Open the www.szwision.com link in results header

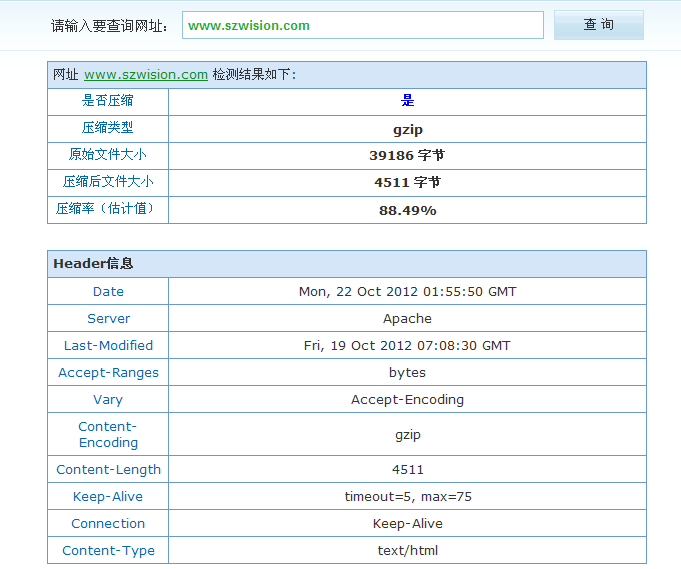146,74
